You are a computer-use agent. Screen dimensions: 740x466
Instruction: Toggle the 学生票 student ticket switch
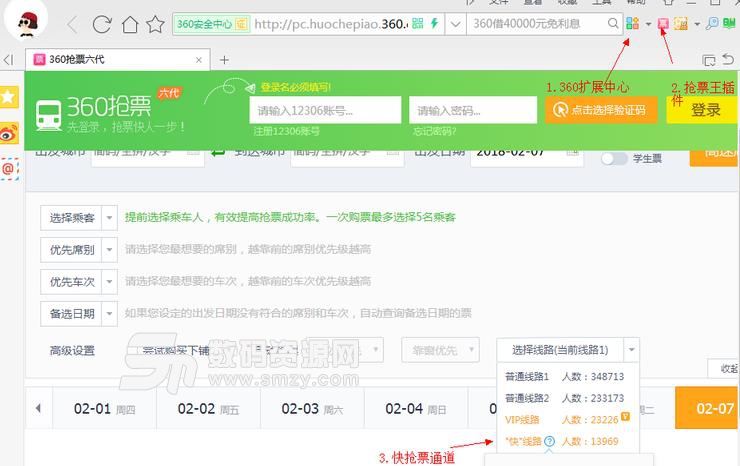[x=614, y=158]
